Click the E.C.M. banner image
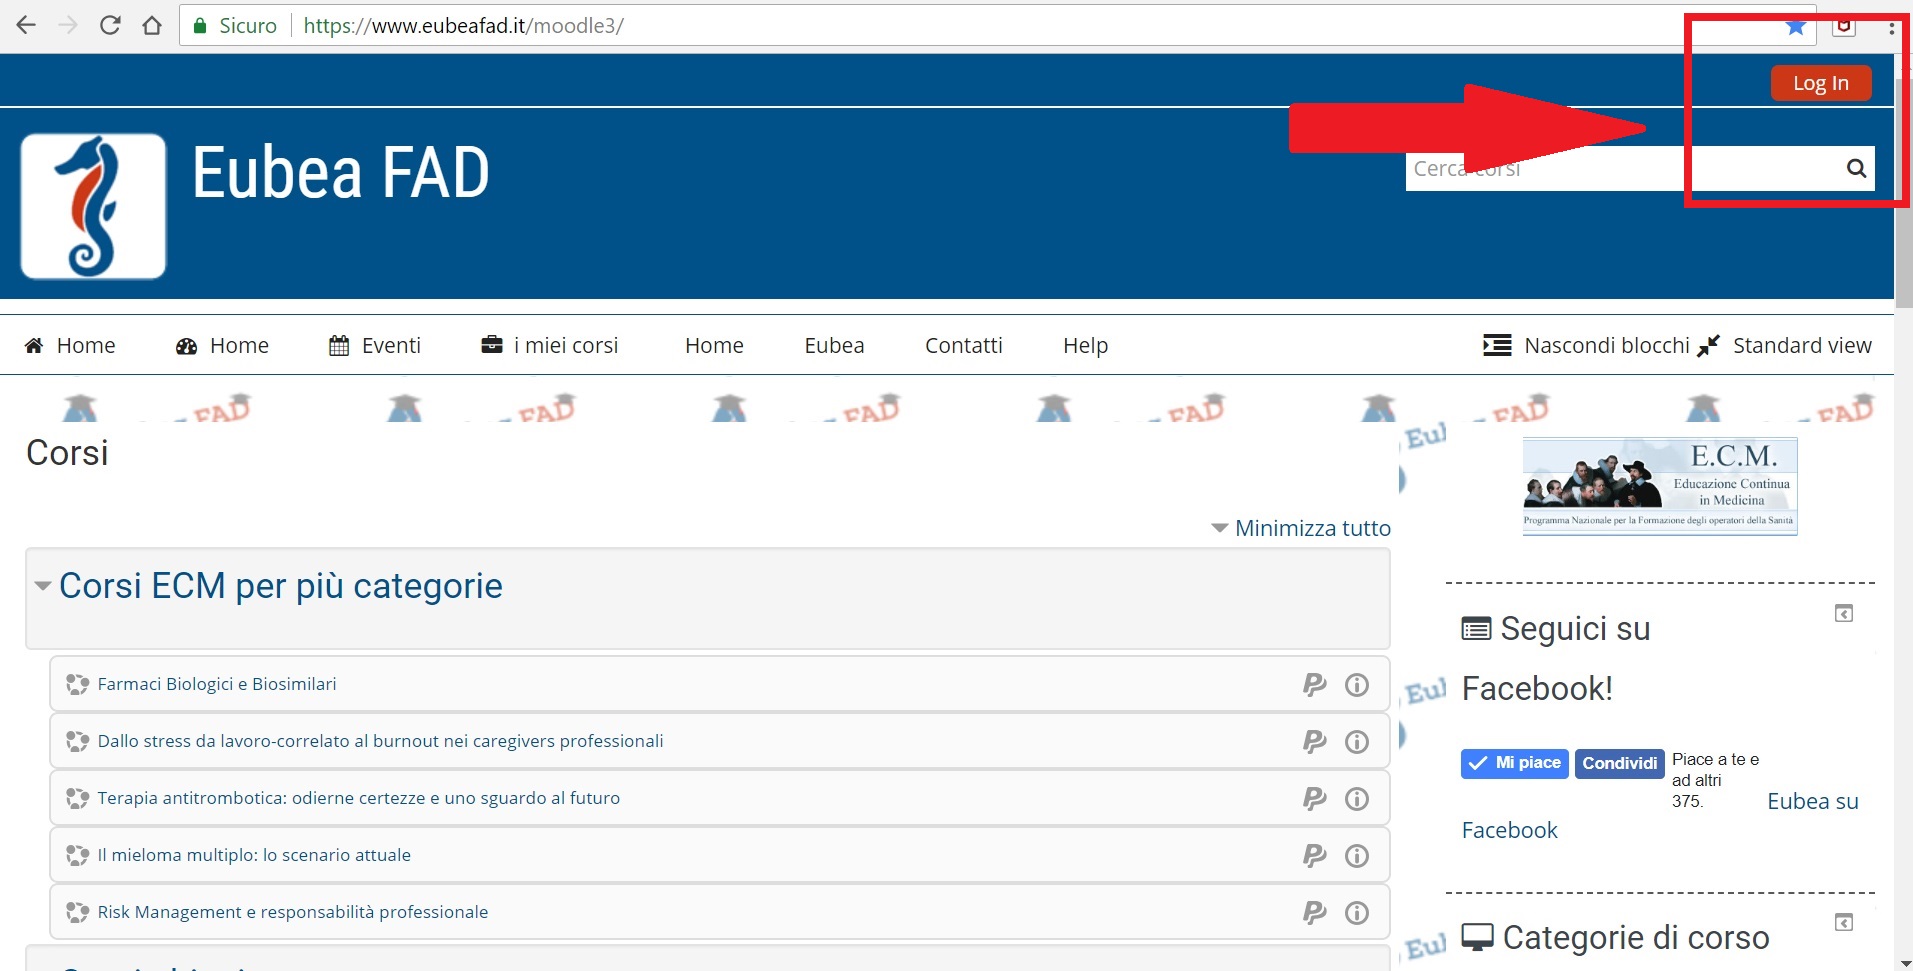This screenshot has height=971, width=1913. pyautogui.click(x=1660, y=486)
